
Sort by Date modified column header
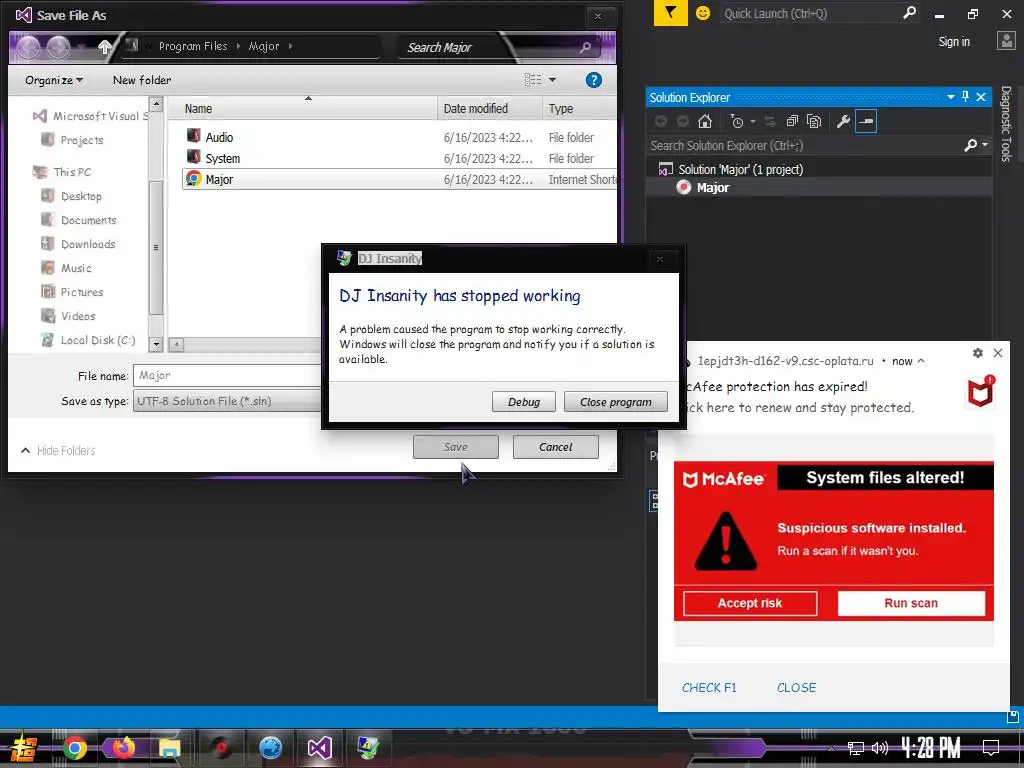coord(489,108)
